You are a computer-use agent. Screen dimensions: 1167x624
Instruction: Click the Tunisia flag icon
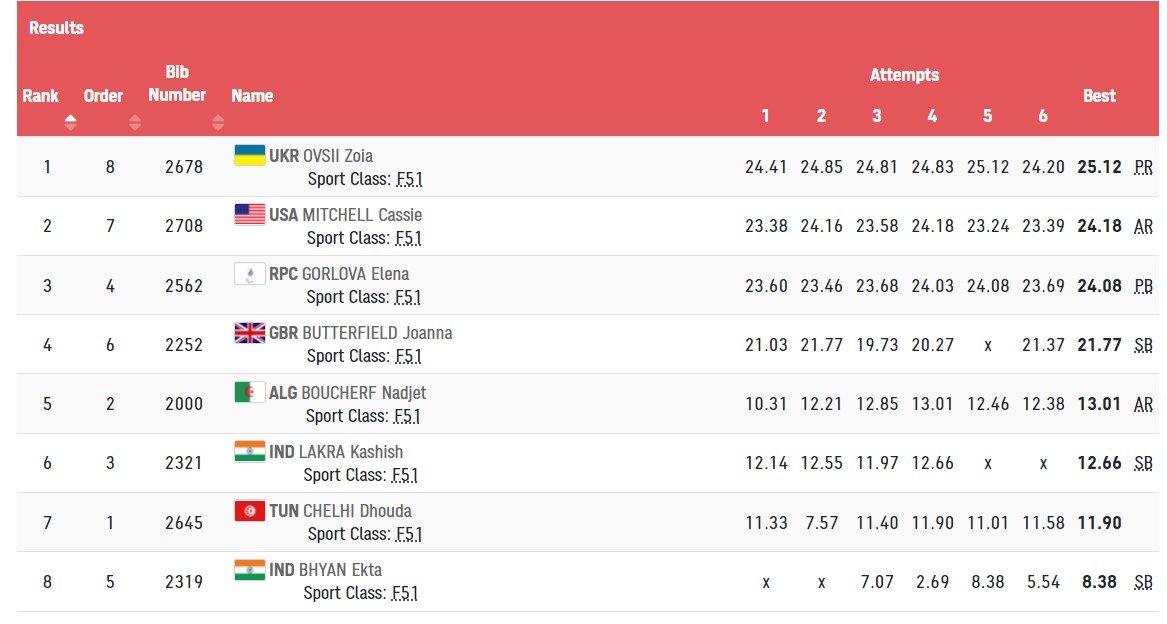pyautogui.click(x=249, y=510)
